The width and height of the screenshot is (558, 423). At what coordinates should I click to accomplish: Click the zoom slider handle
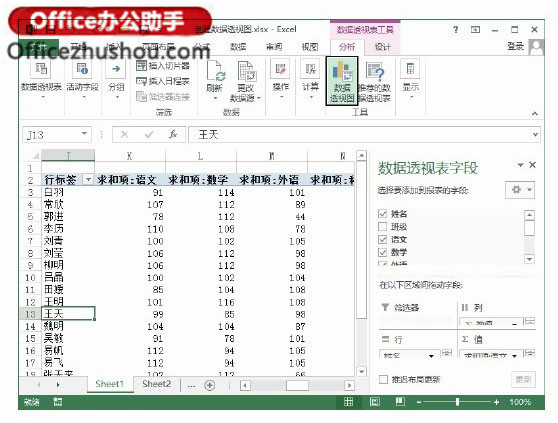[x=457, y=402]
